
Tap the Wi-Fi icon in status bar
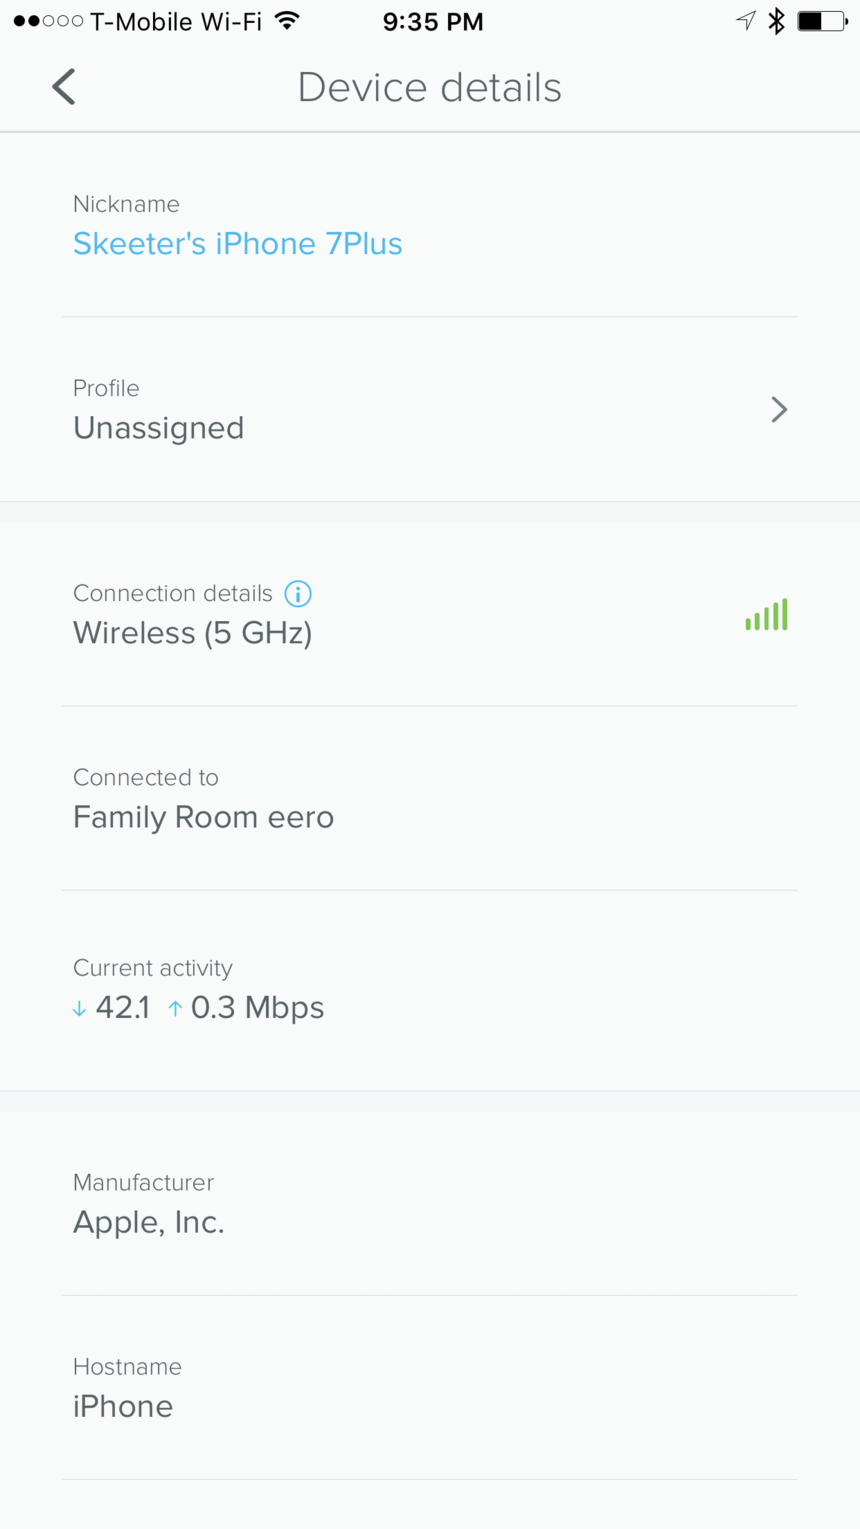click(287, 21)
